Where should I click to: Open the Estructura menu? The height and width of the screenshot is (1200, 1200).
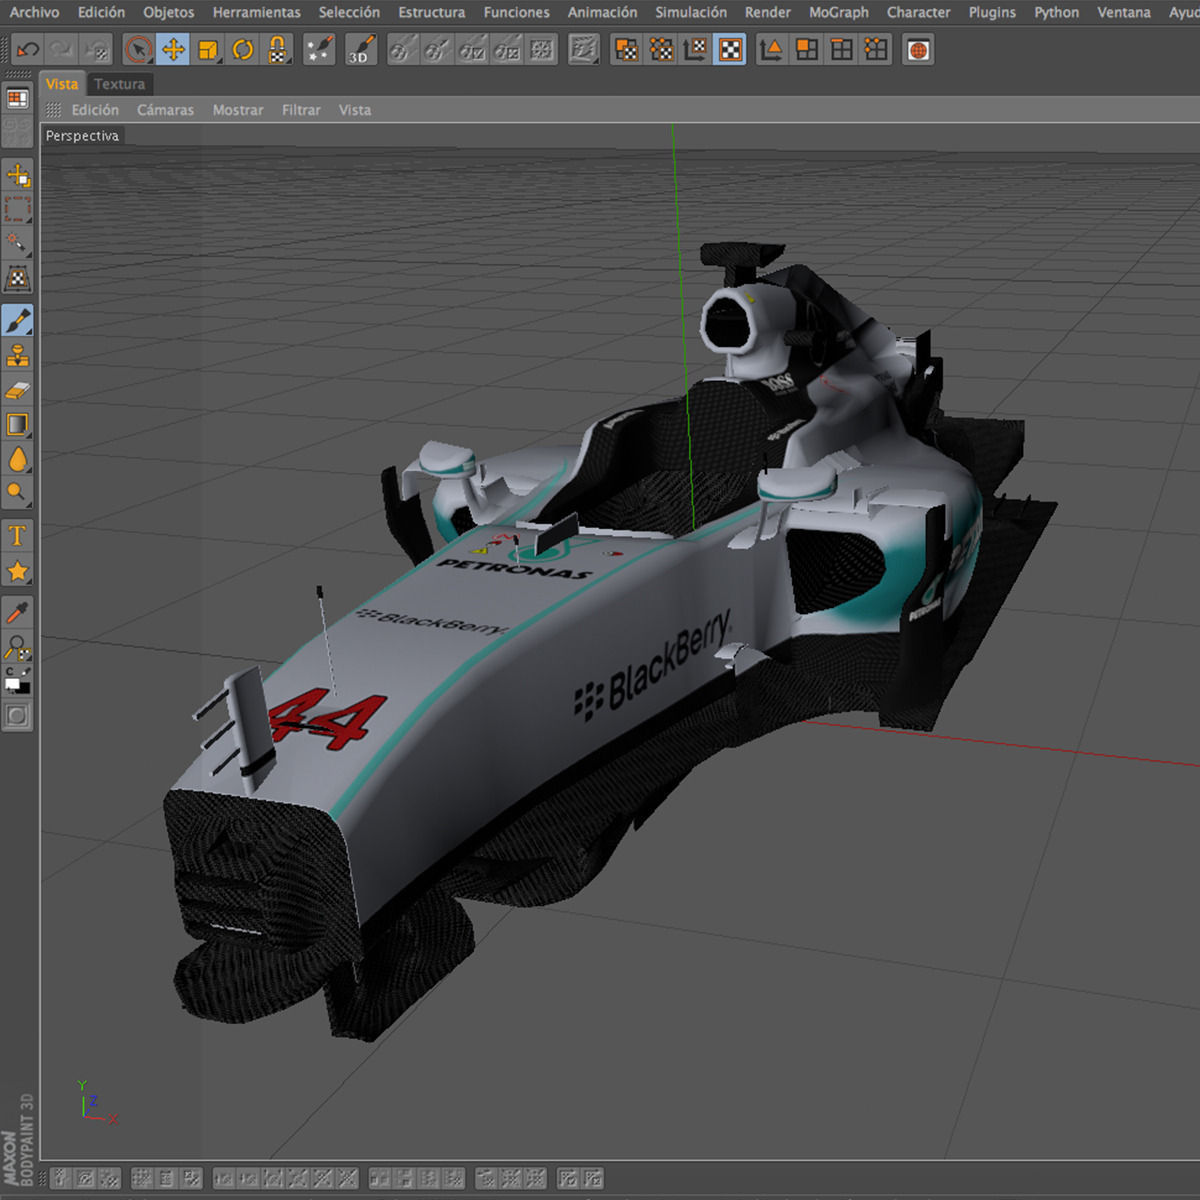click(x=432, y=12)
